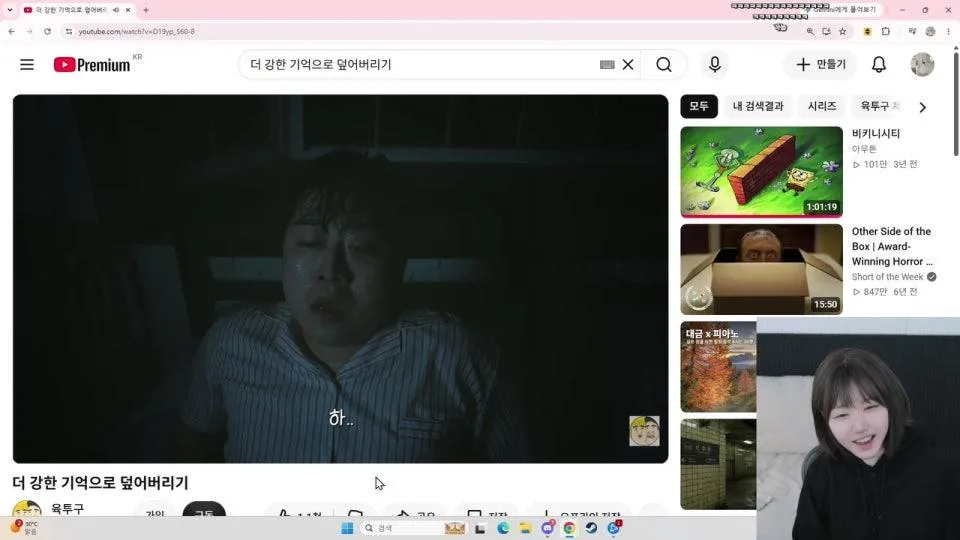Click the install app icon in address bar

pyautogui.click(x=826, y=31)
